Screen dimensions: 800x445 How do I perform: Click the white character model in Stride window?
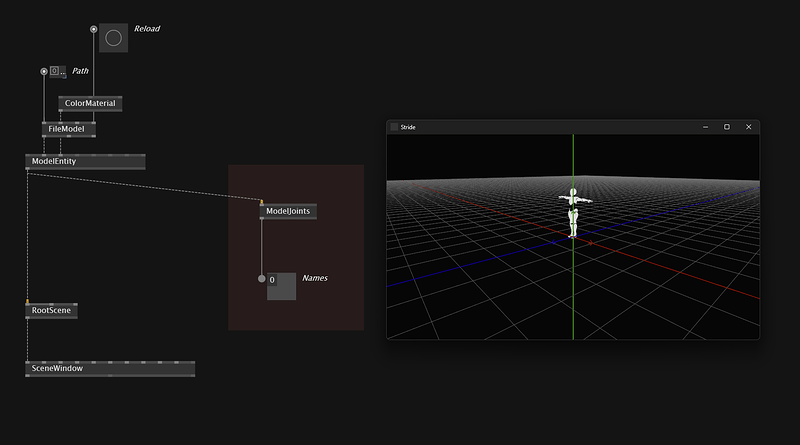(x=574, y=213)
